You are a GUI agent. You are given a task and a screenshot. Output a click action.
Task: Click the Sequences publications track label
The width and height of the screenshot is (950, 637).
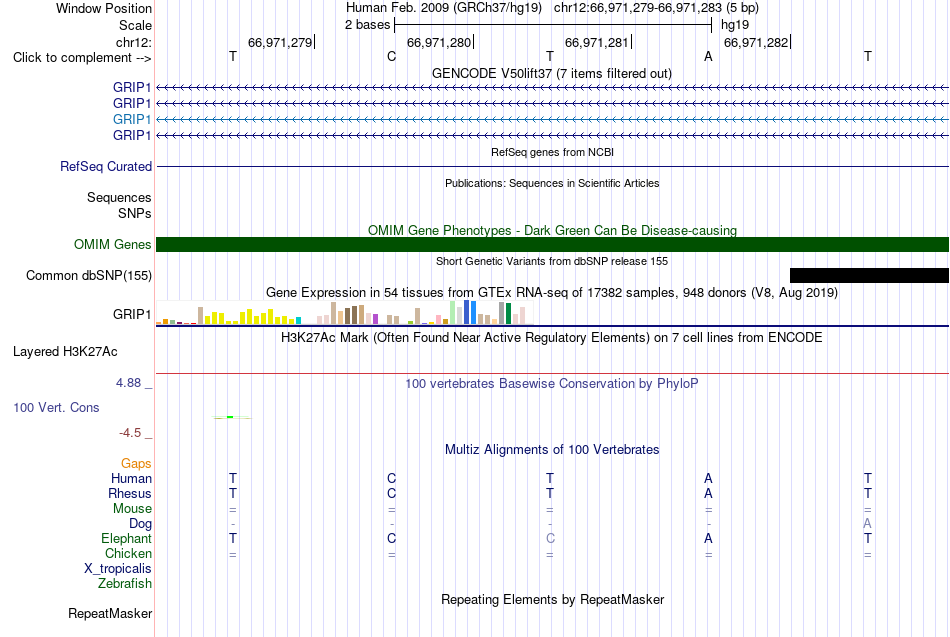(119, 198)
